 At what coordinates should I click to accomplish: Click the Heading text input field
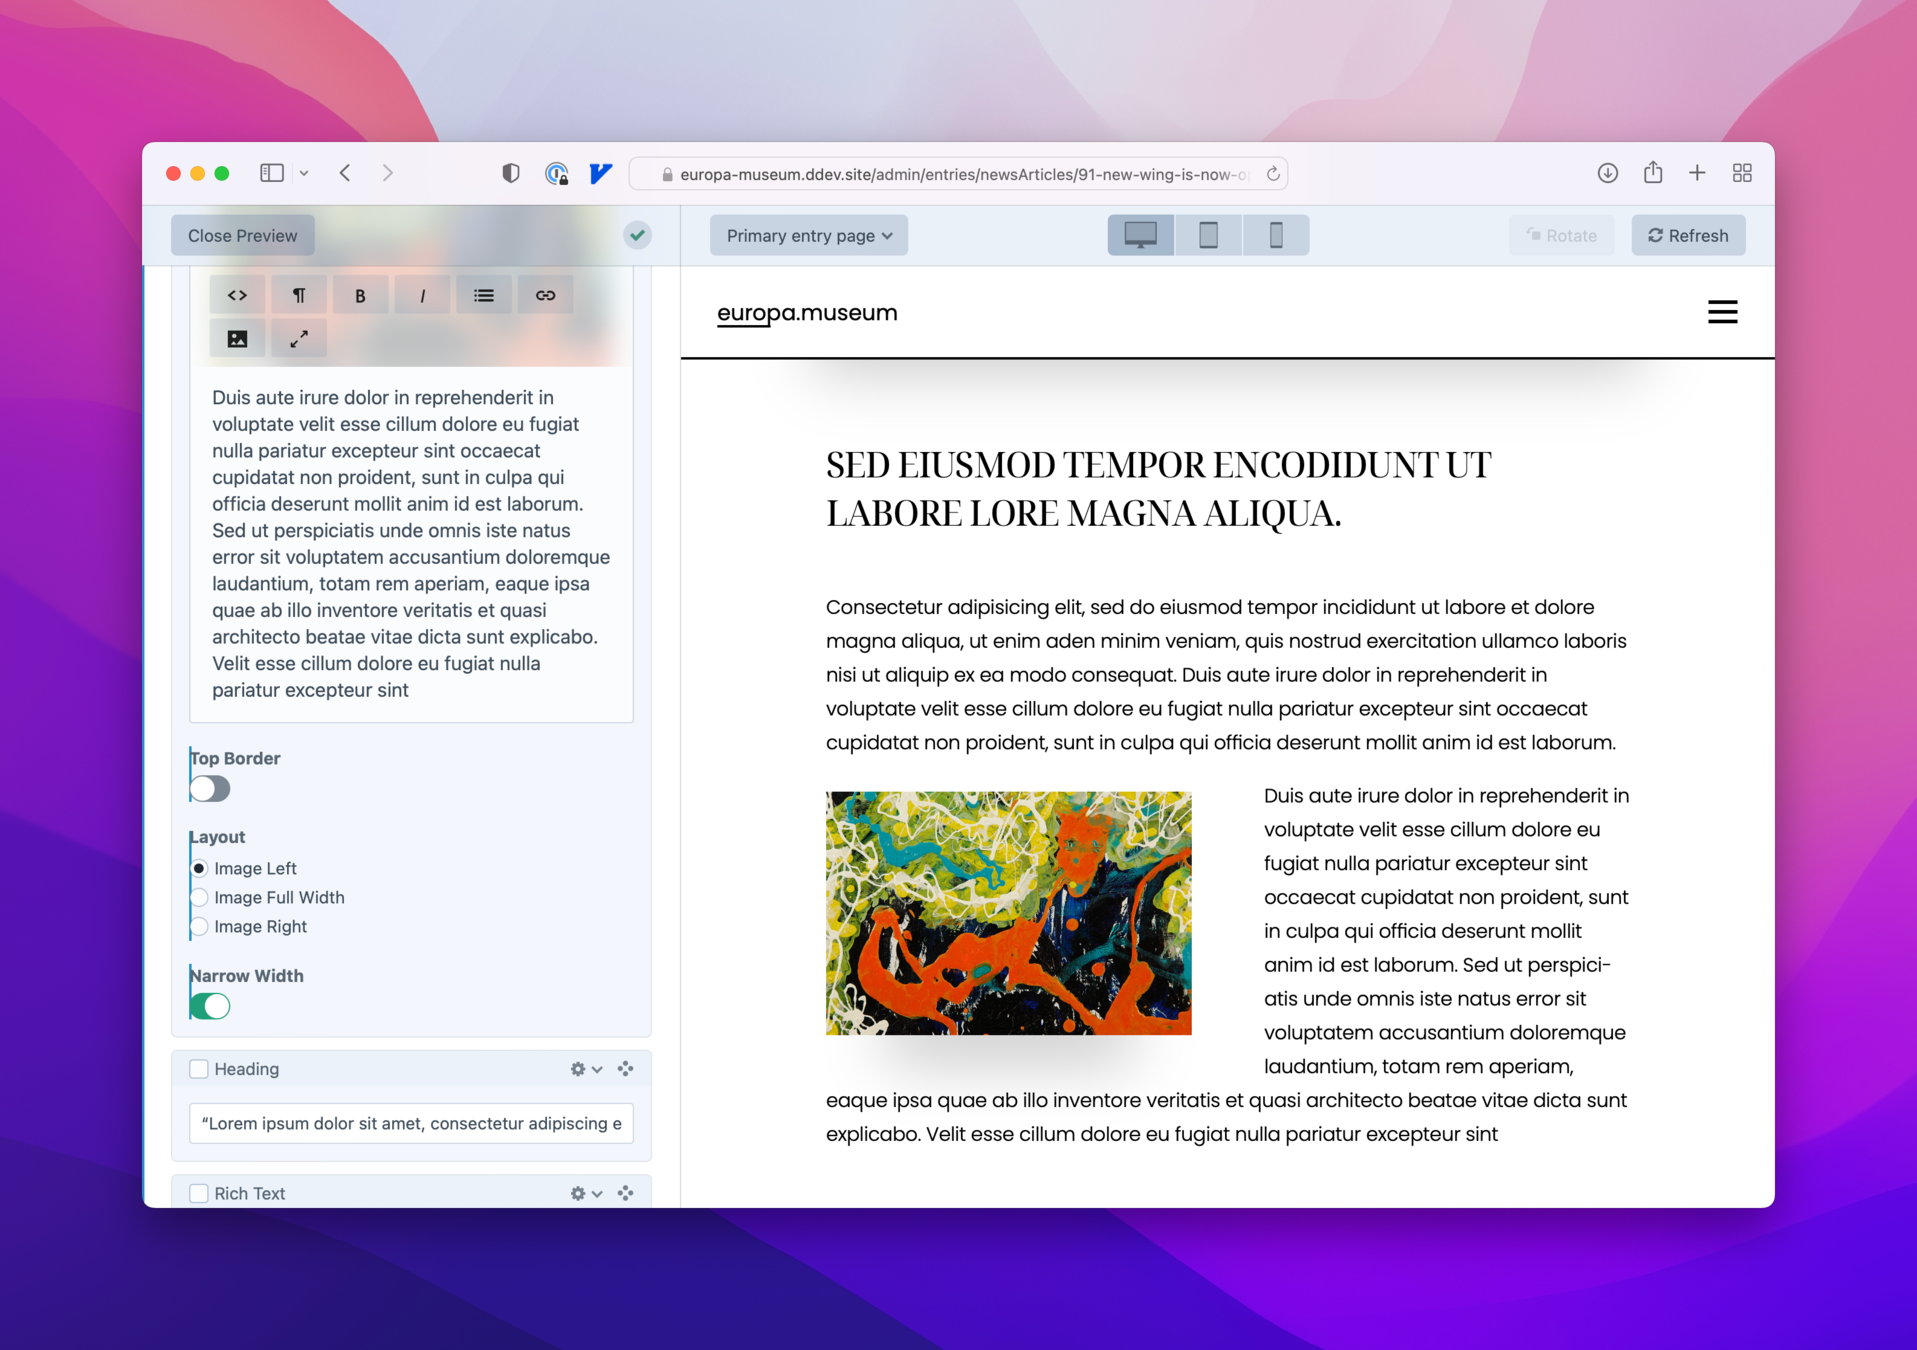pos(411,1123)
